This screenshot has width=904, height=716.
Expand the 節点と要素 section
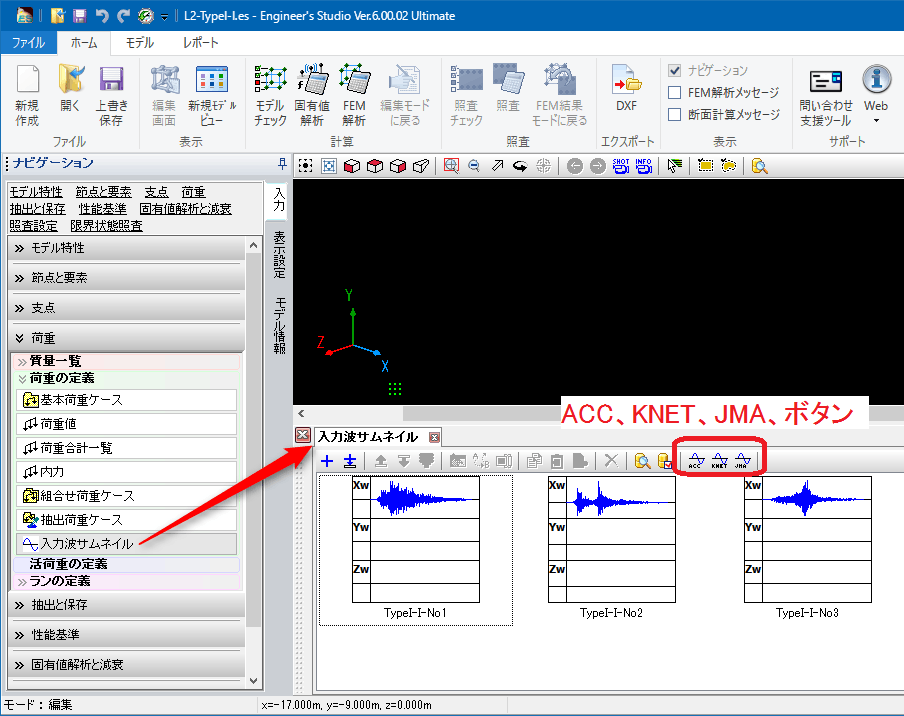pos(127,278)
